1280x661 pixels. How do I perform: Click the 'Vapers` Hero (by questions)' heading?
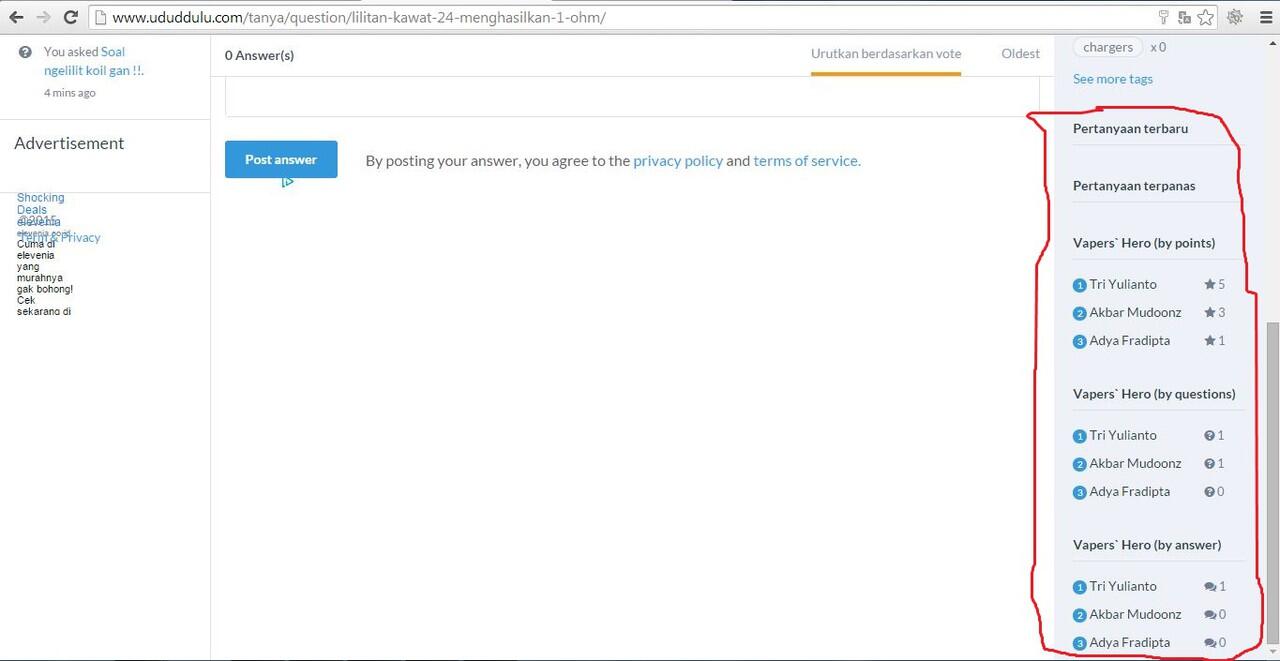(x=1154, y=394)
